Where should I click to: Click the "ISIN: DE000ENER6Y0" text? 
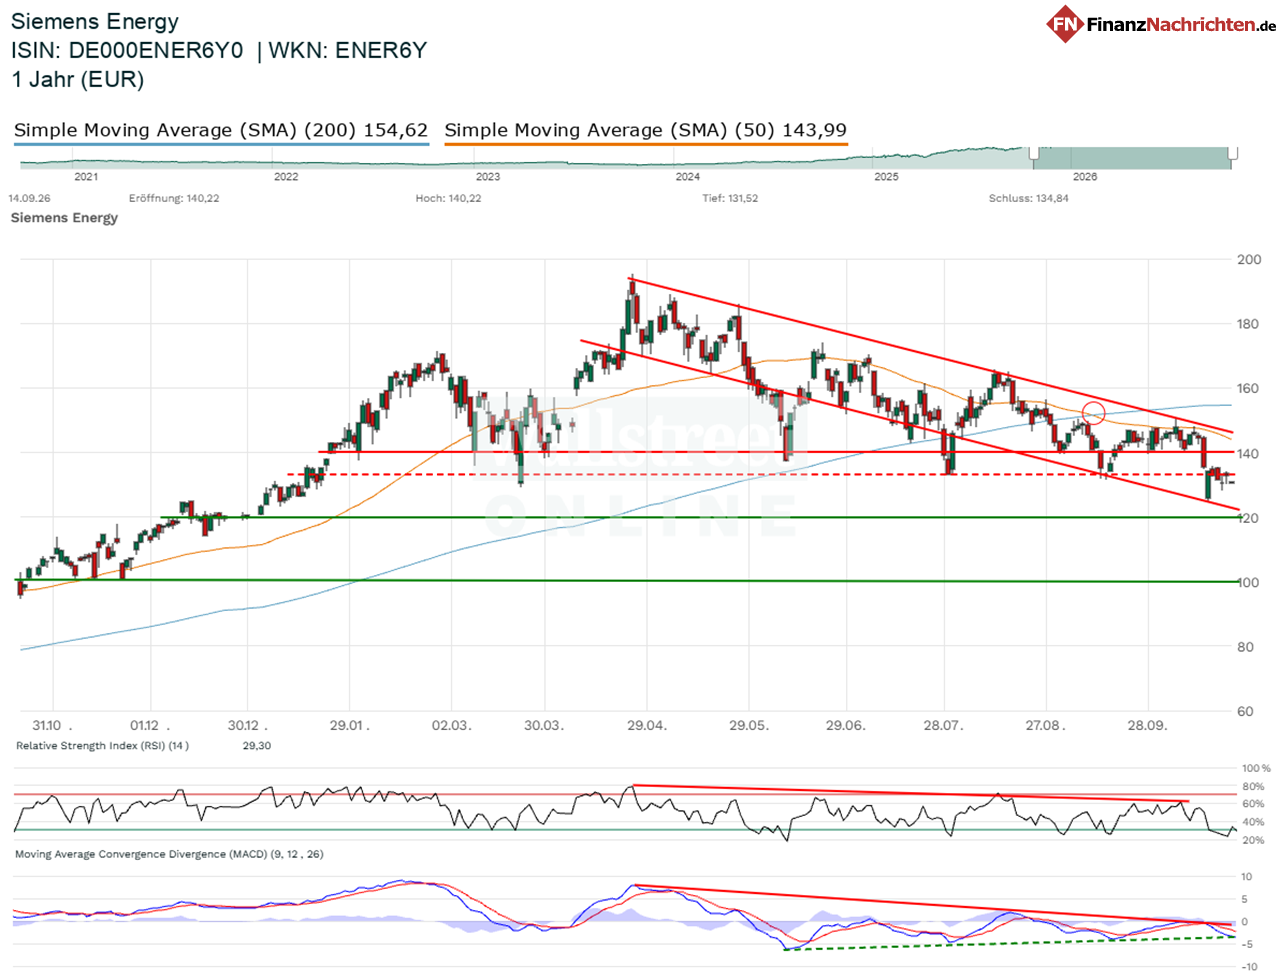(x=127, y=51)
